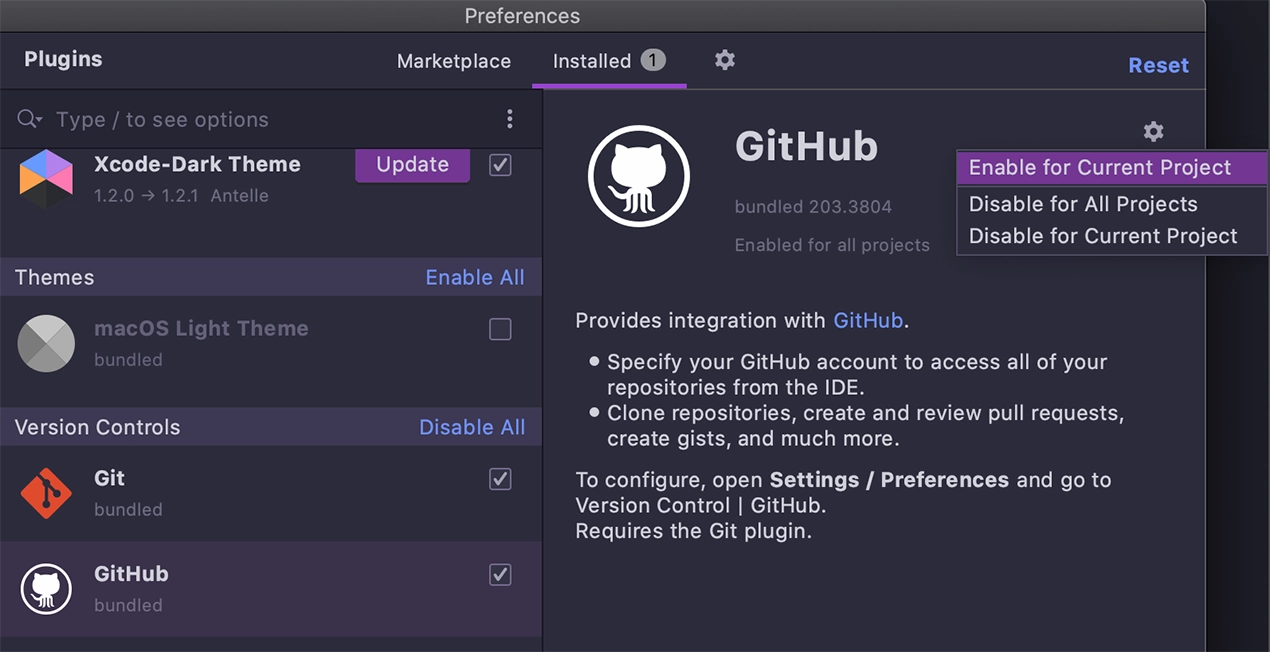The height and width of the screenshot is (652, 1270).
Task: Click the 'bundled 203.3804' version text
Action: pos(813,207)
